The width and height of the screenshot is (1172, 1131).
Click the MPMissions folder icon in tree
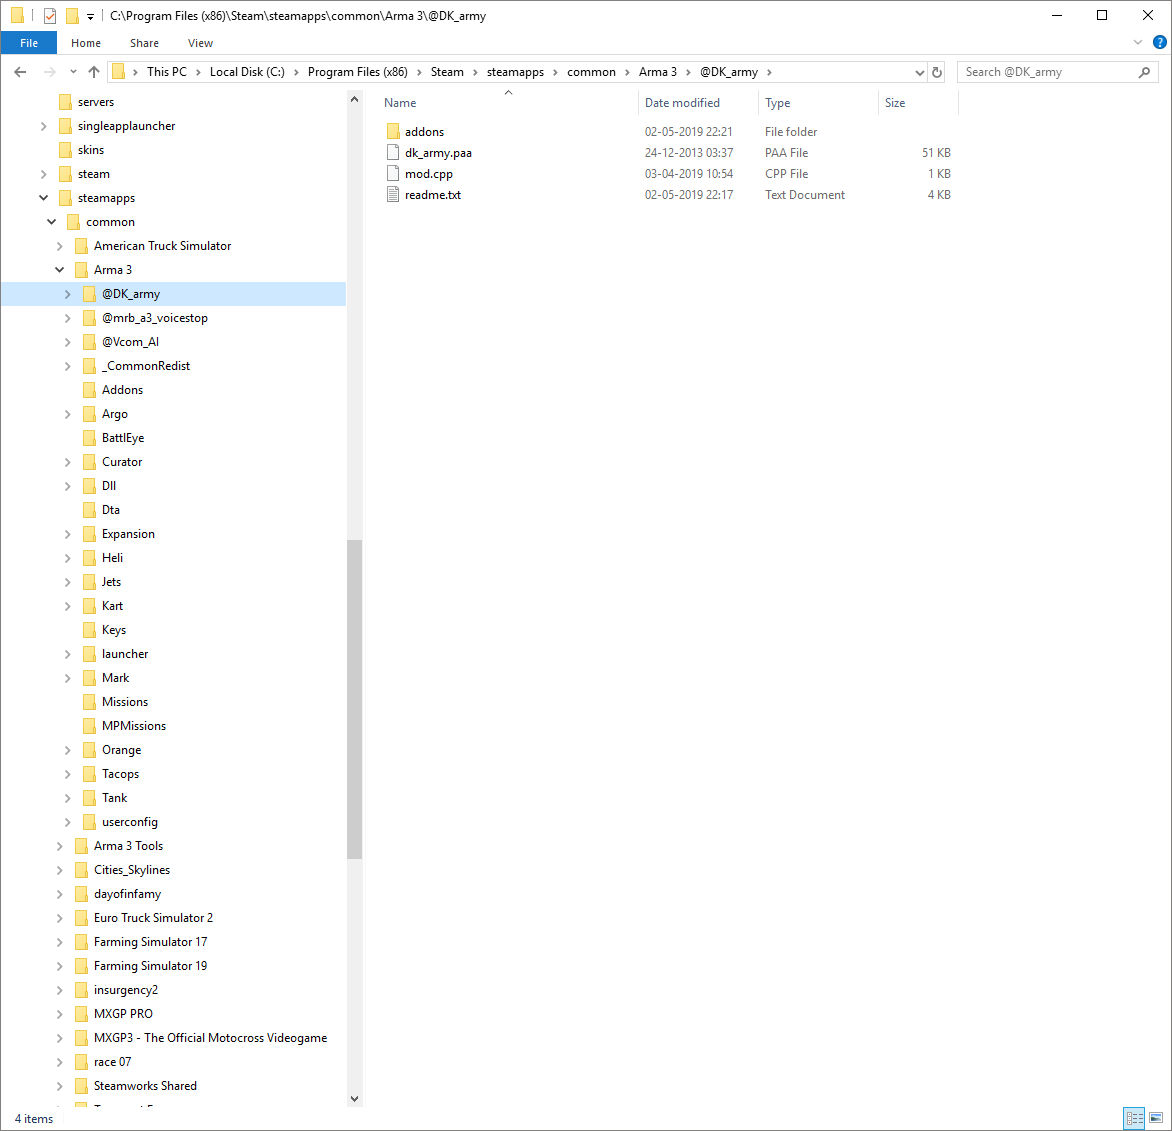[89, 726]
